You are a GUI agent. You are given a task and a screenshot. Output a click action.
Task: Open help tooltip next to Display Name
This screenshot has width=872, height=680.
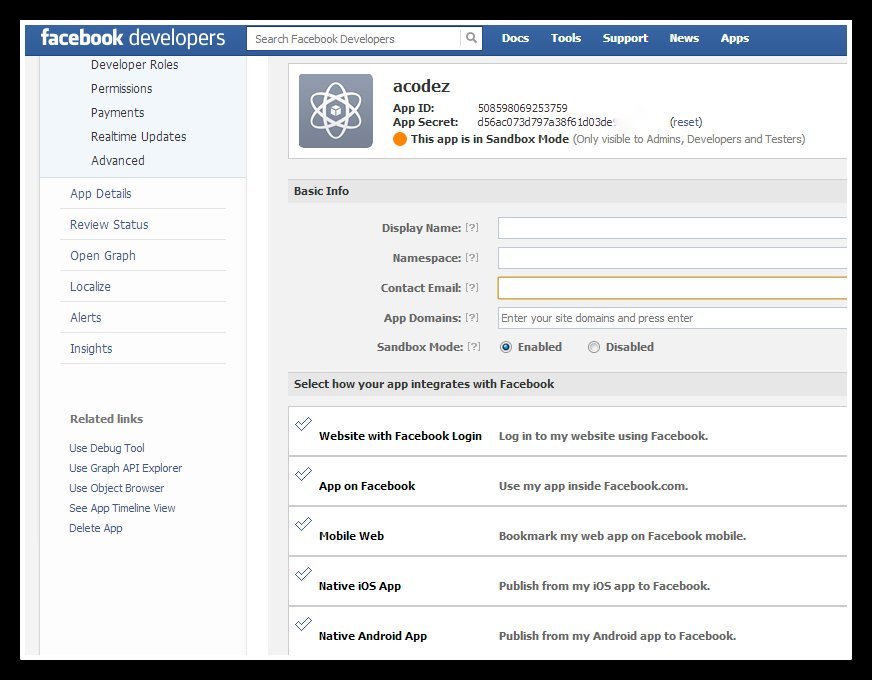click(472, 227)
